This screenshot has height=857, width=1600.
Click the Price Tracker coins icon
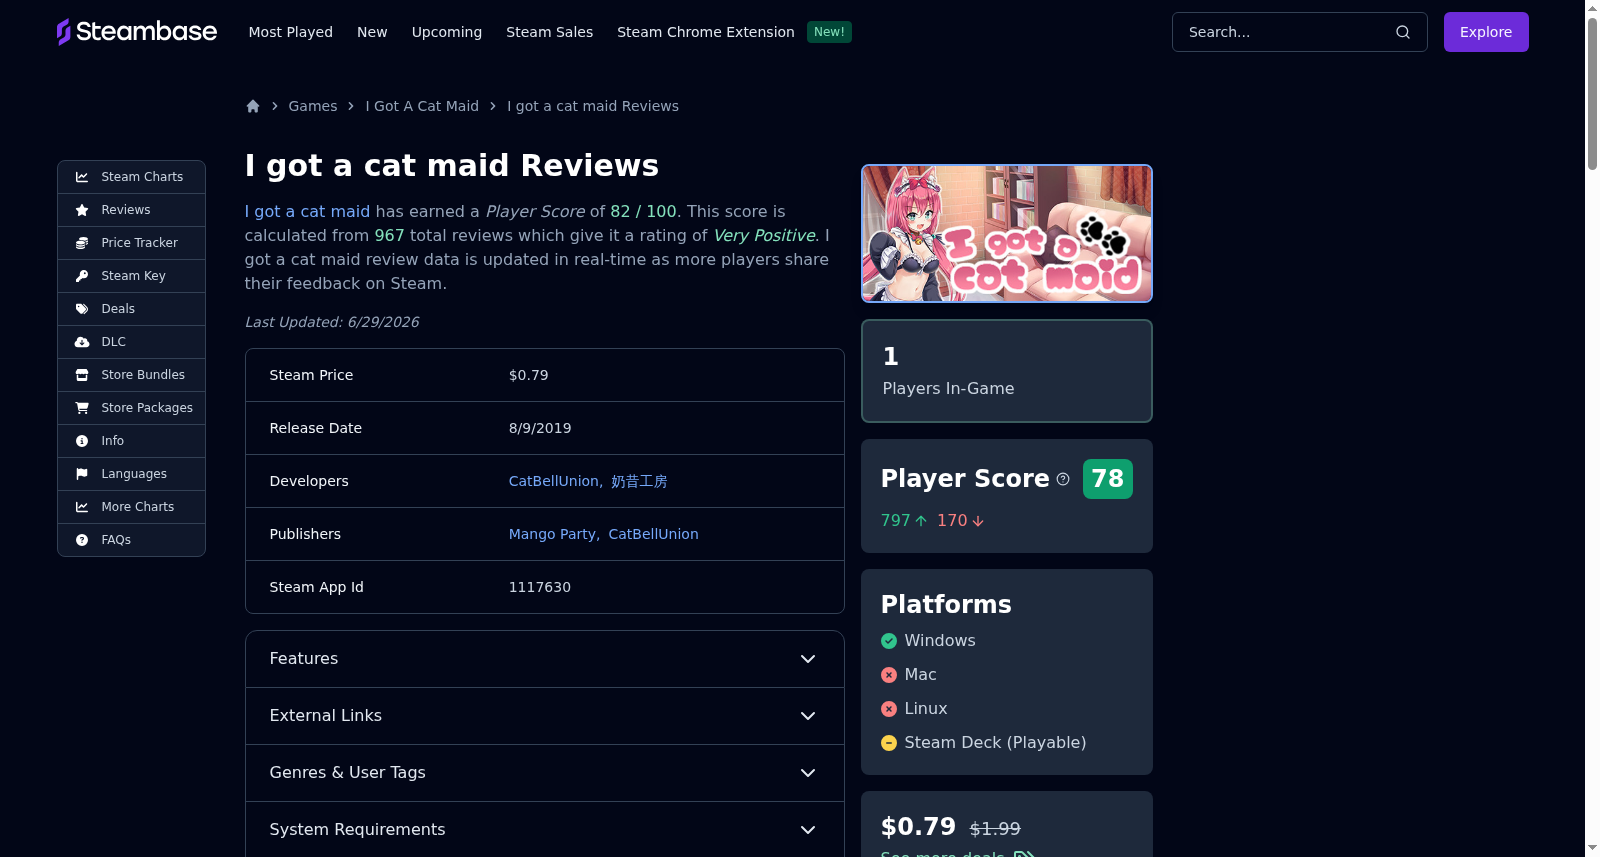click(82, 243)
